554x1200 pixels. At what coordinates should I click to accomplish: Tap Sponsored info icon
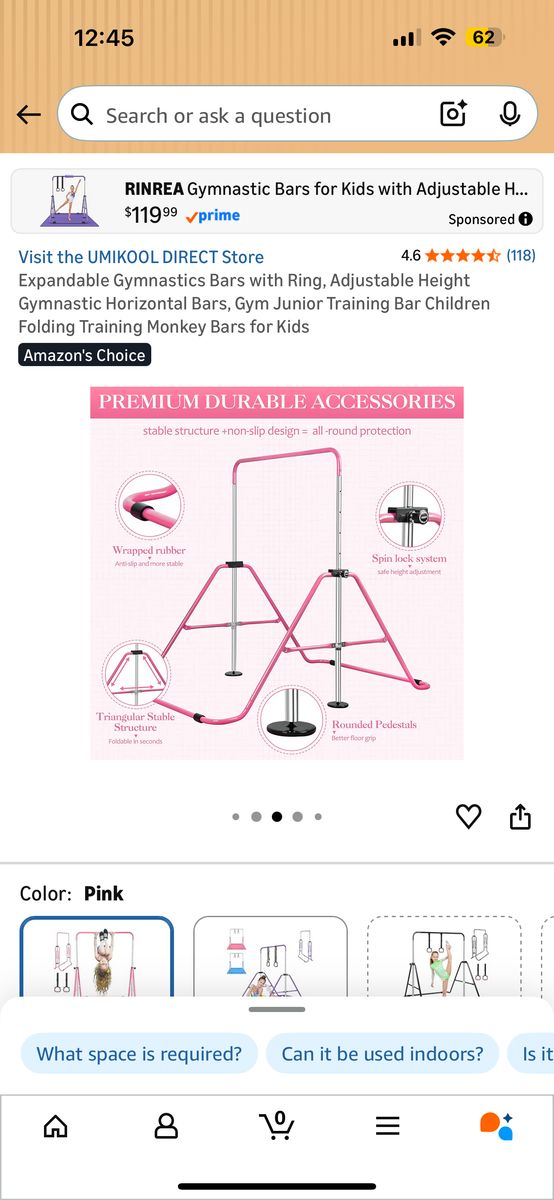point(525,219)
